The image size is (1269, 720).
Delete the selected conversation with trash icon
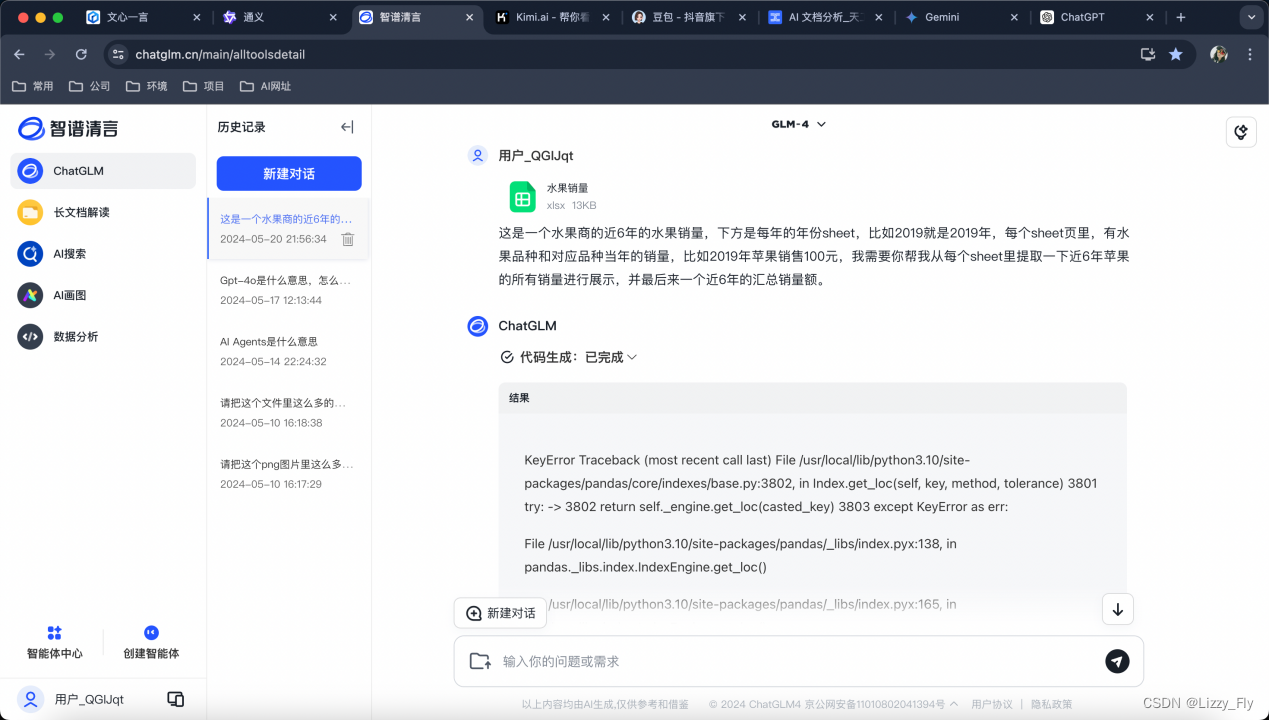click(x=347, y=239)
